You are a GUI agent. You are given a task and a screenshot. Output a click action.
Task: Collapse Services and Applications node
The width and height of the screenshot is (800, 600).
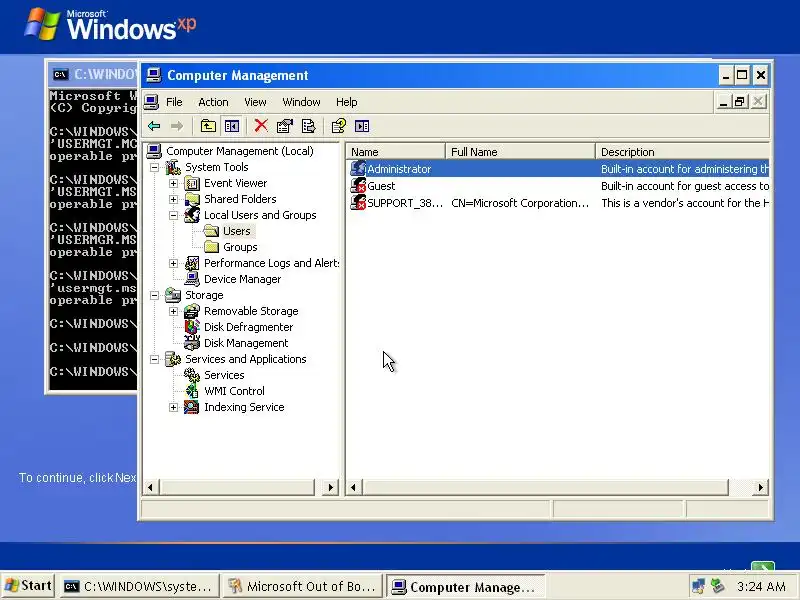155,359
